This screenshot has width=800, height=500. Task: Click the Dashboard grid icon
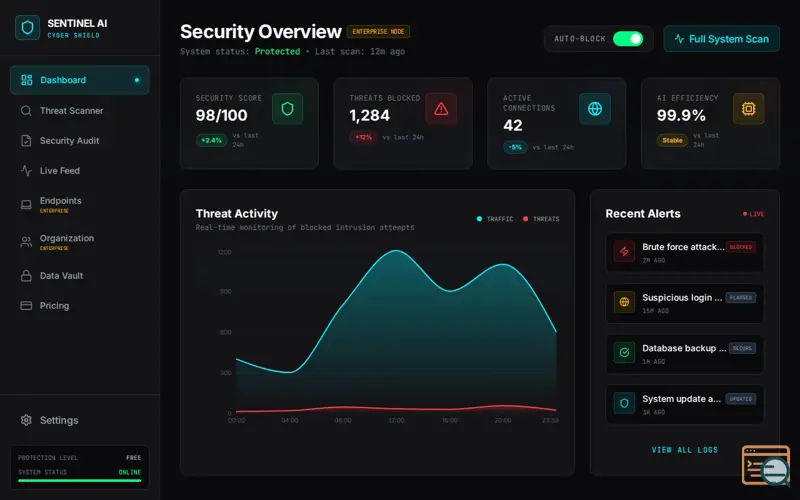tap(27, 80)
